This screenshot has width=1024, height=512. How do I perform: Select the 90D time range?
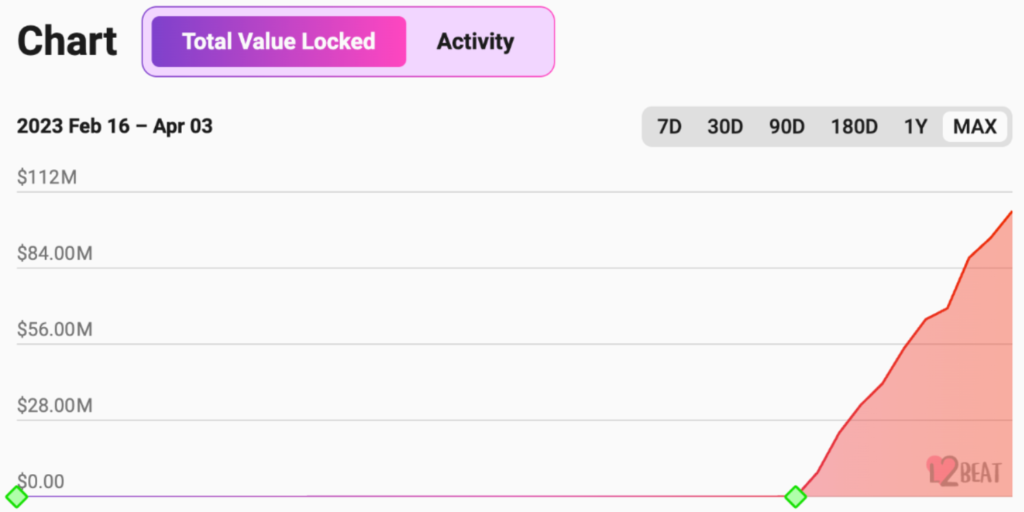(786, 126)
